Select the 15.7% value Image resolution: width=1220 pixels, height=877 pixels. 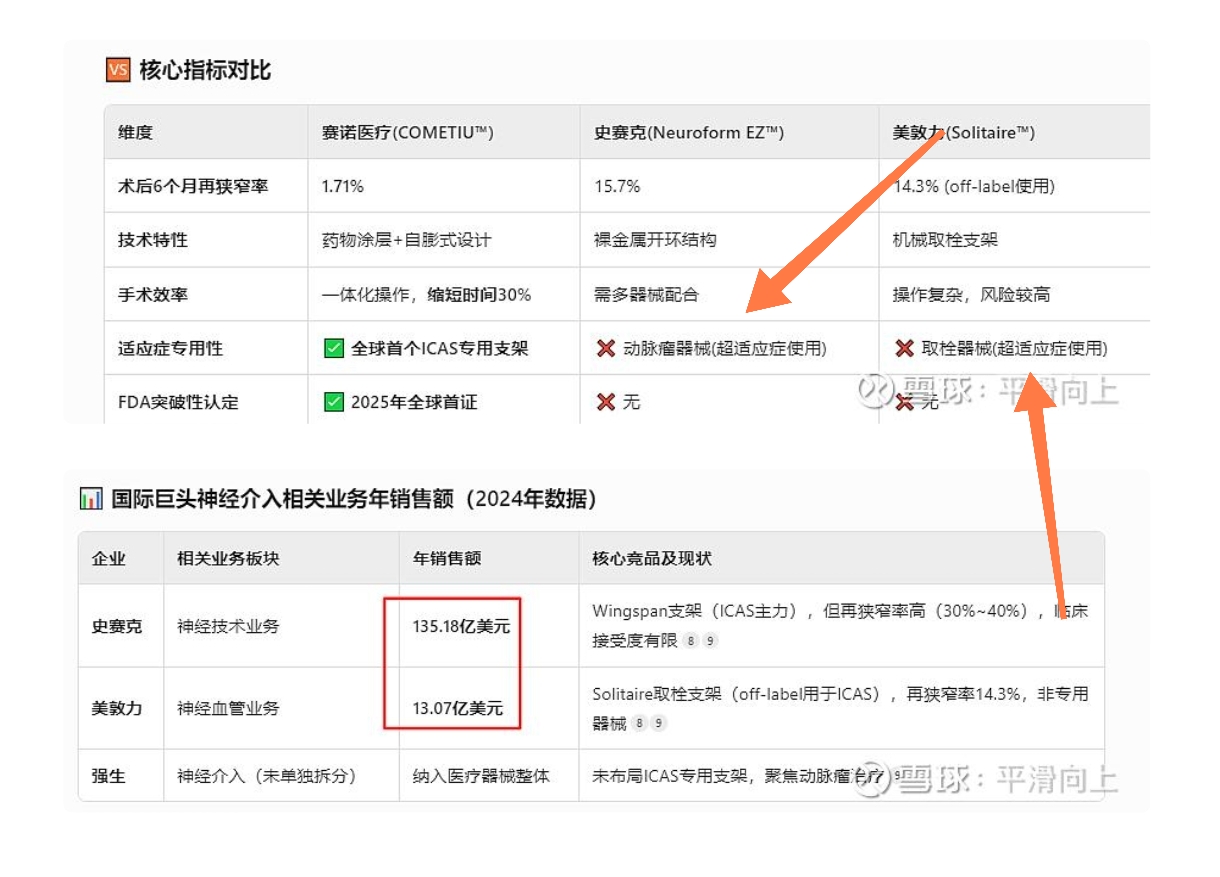(616, 186)
